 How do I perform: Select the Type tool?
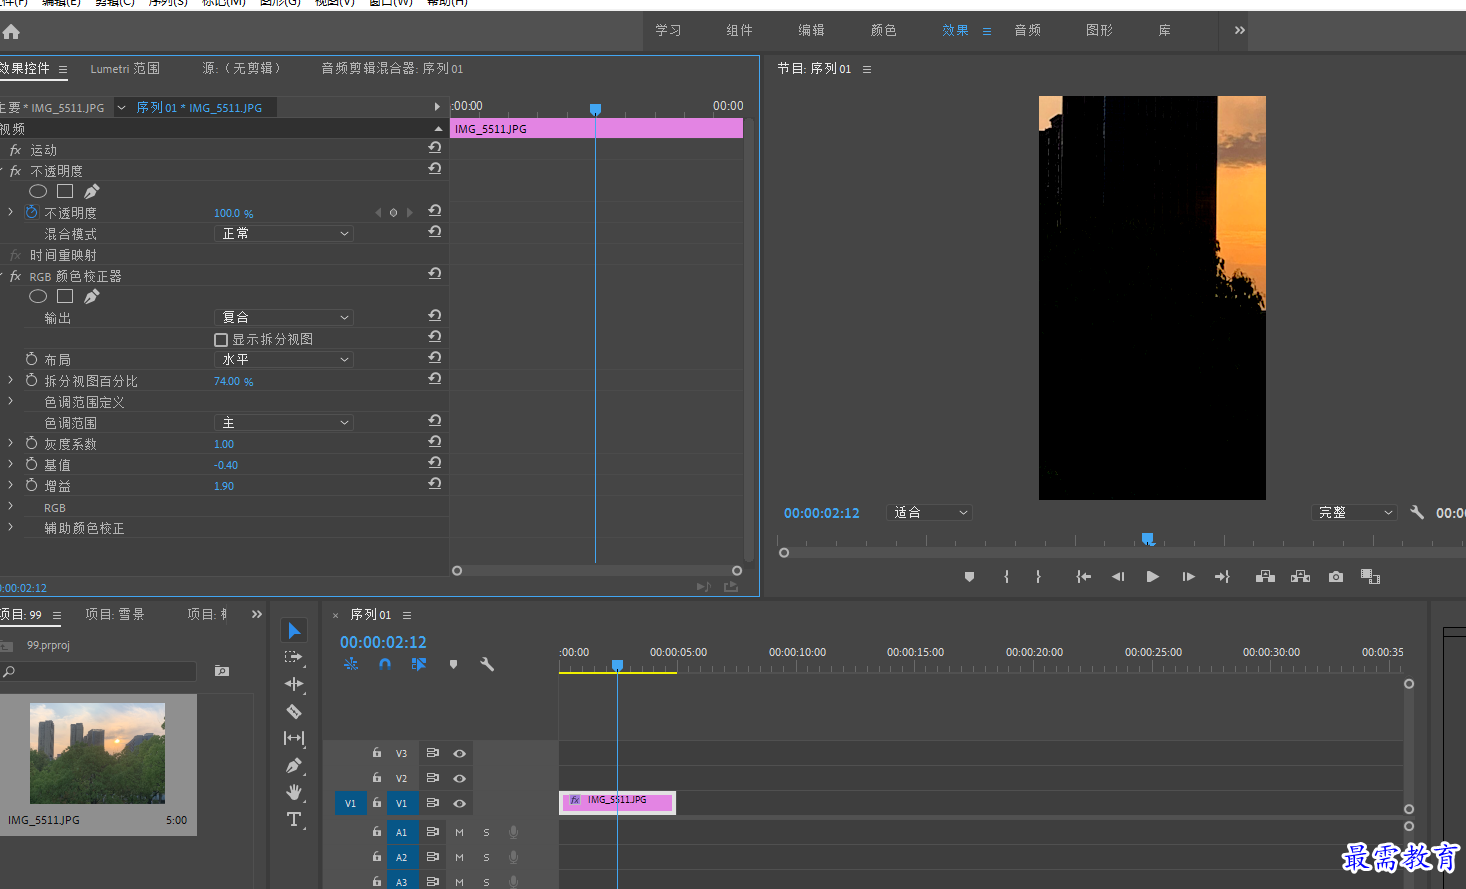point(294,819)
